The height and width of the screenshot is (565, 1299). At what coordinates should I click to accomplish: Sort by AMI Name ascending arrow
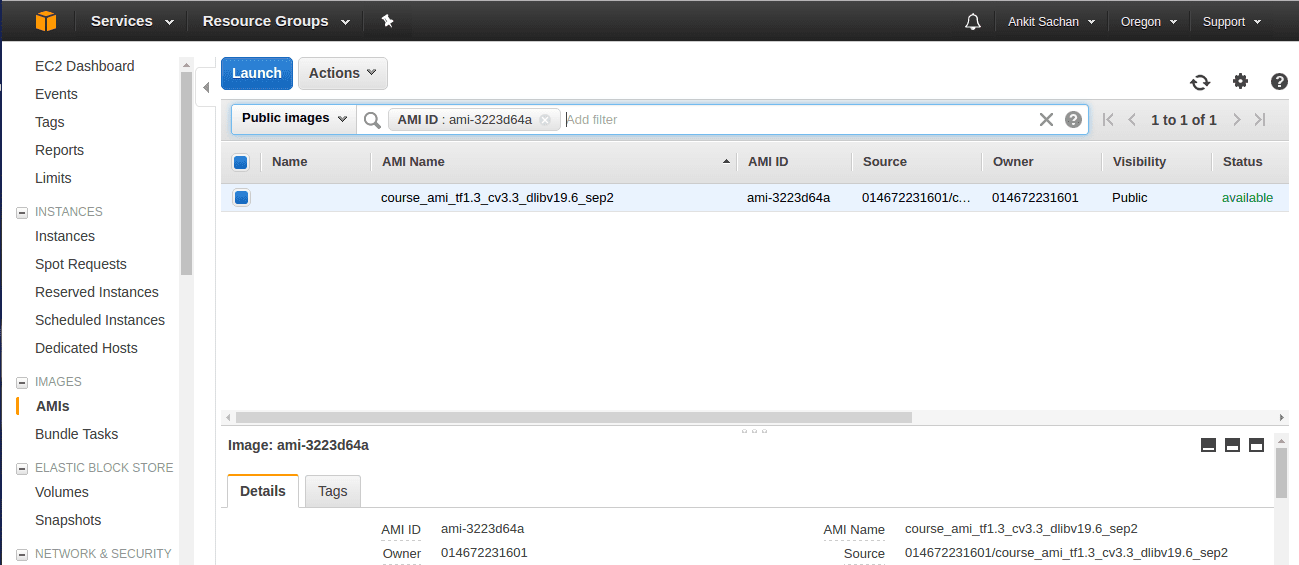[x=726, y=162]
